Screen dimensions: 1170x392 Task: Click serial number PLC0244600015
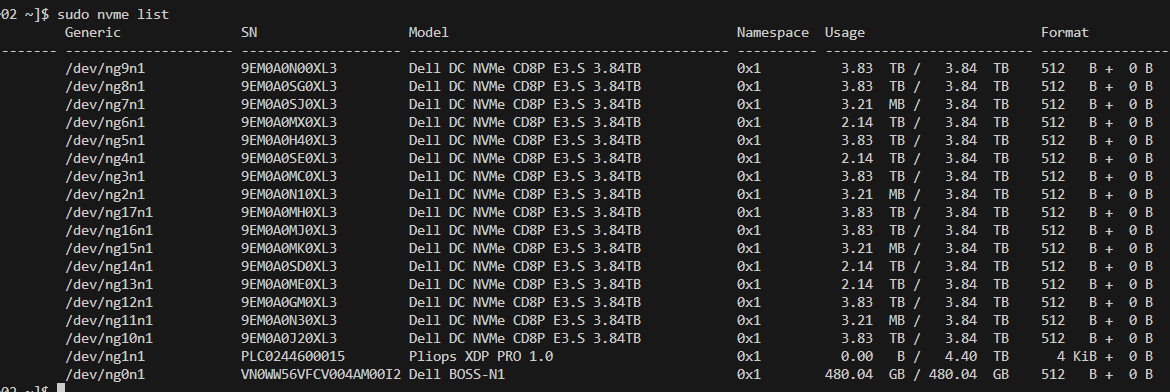[x=293, y=356]
